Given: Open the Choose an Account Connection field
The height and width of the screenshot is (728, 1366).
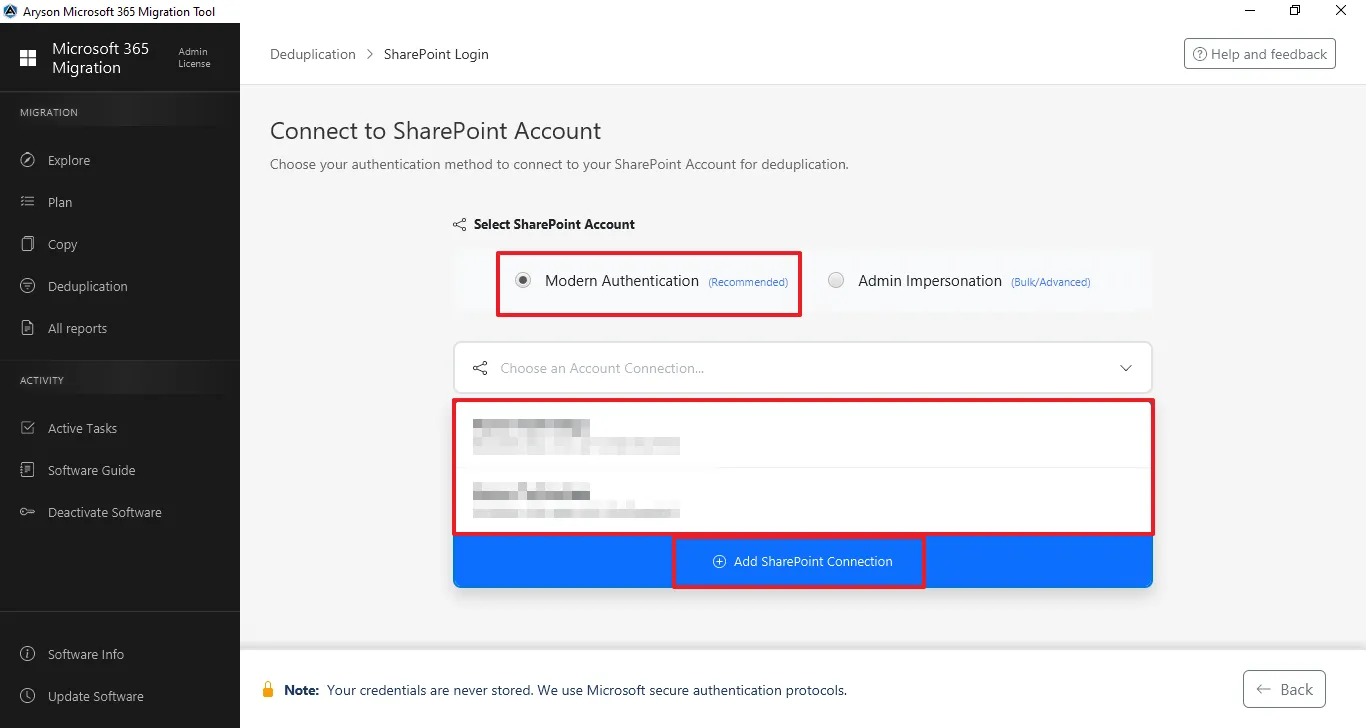Looking at the screenshot, I should 802,368.
